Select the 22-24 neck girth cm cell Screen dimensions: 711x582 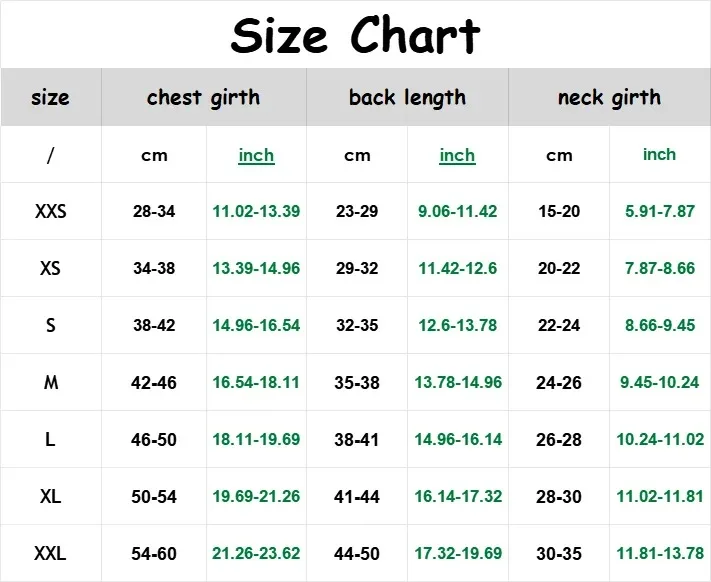click(x=559, y=326)
